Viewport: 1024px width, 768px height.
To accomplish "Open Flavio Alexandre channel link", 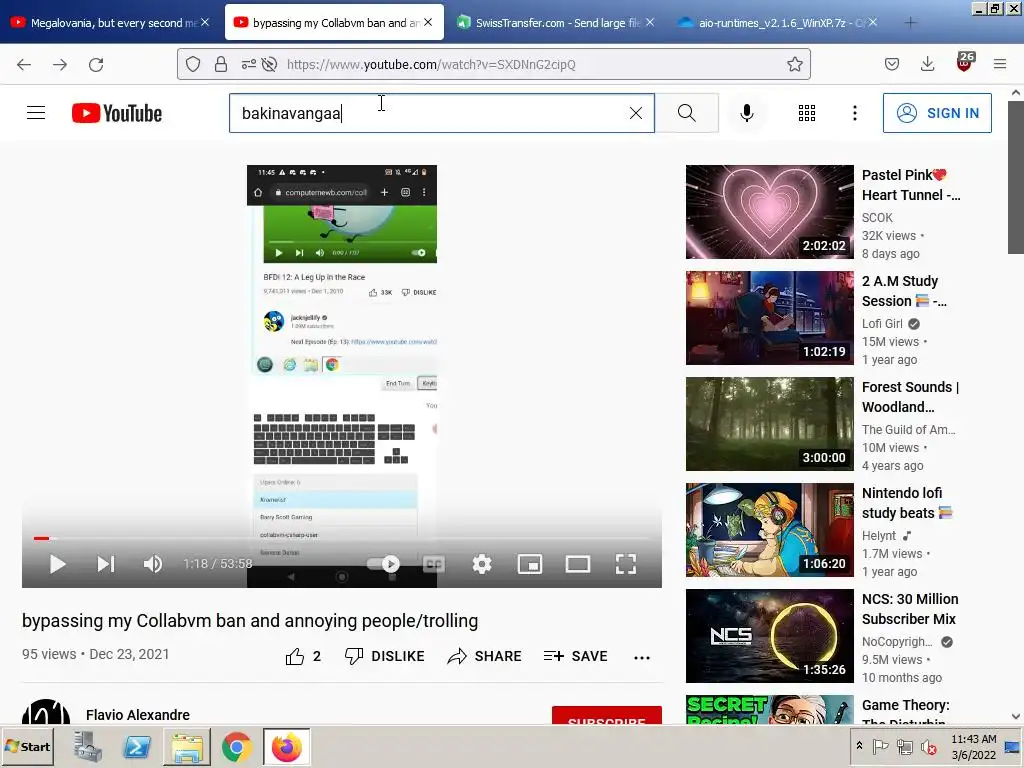I will (138, 715).
